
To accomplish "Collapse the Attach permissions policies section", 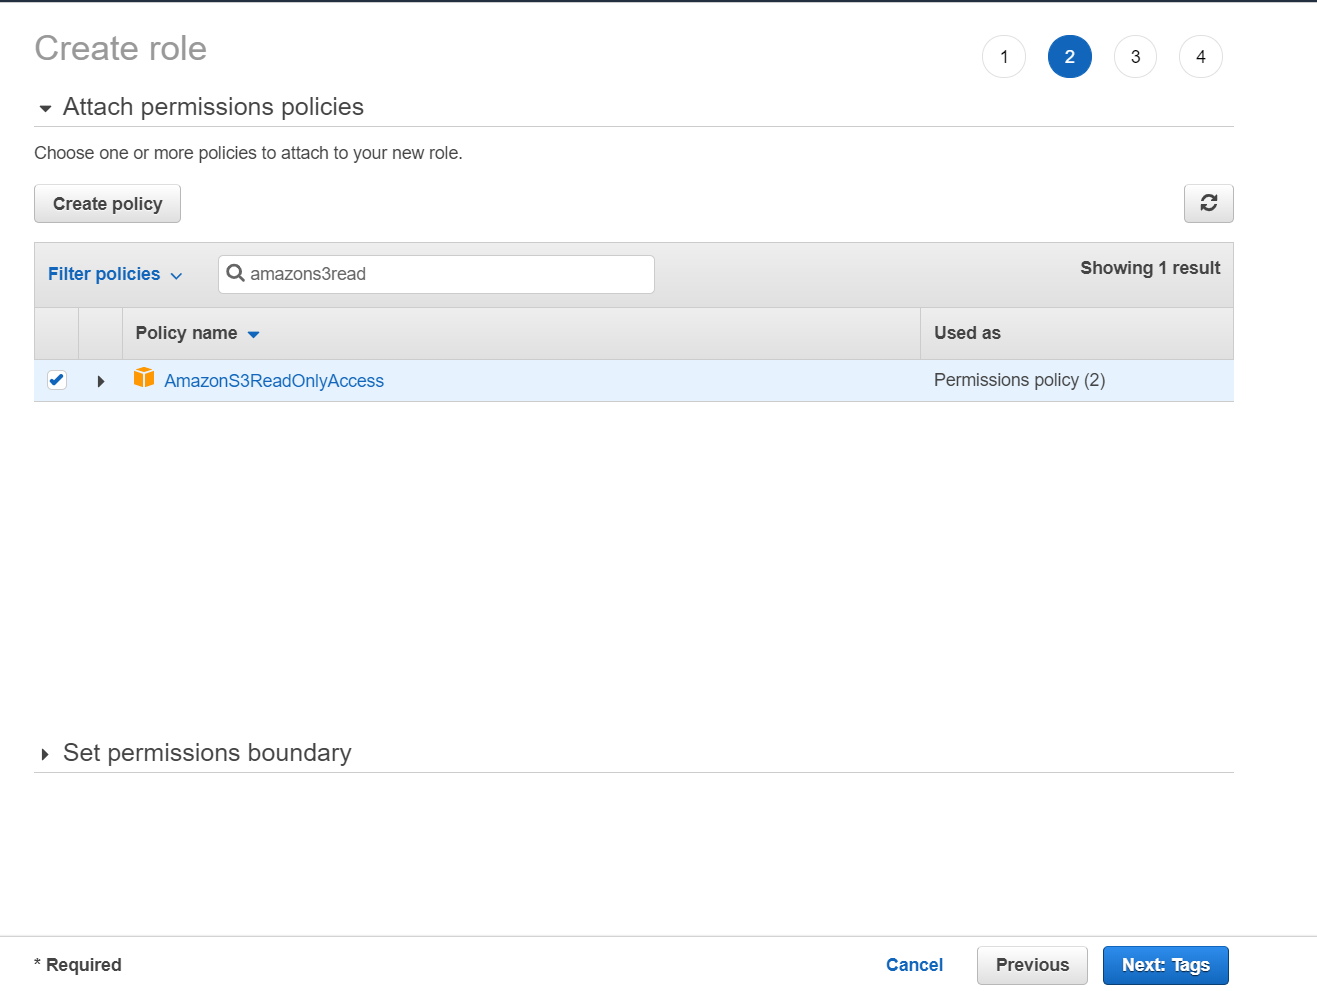I will 45,108.
